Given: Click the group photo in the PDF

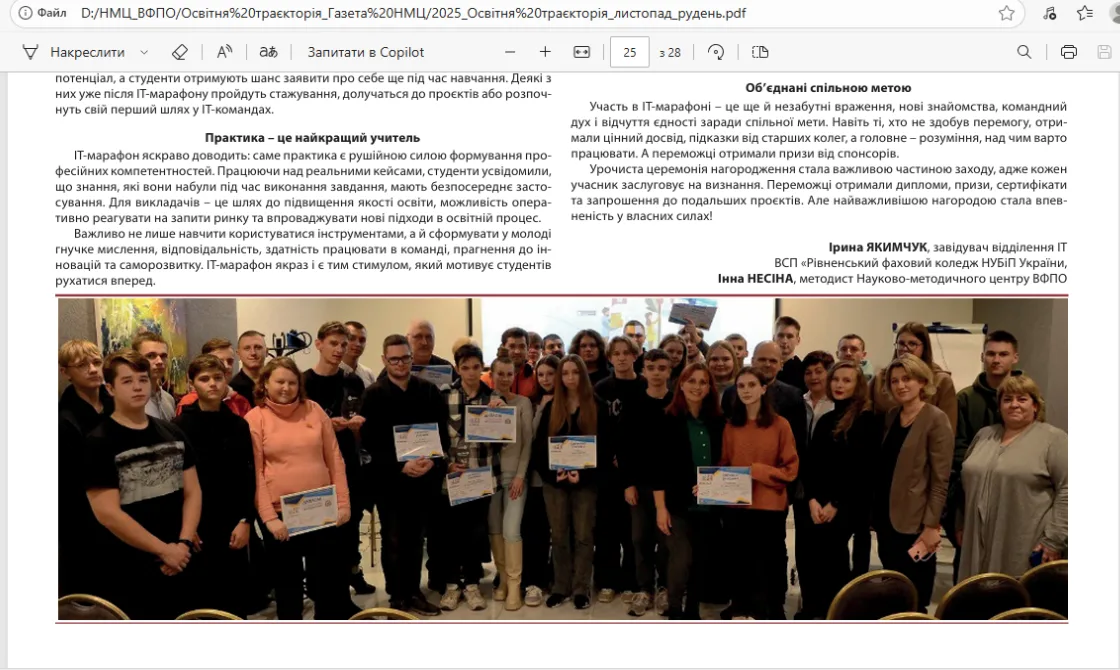Looking at the screenshot, I should [x=562, y=458].
